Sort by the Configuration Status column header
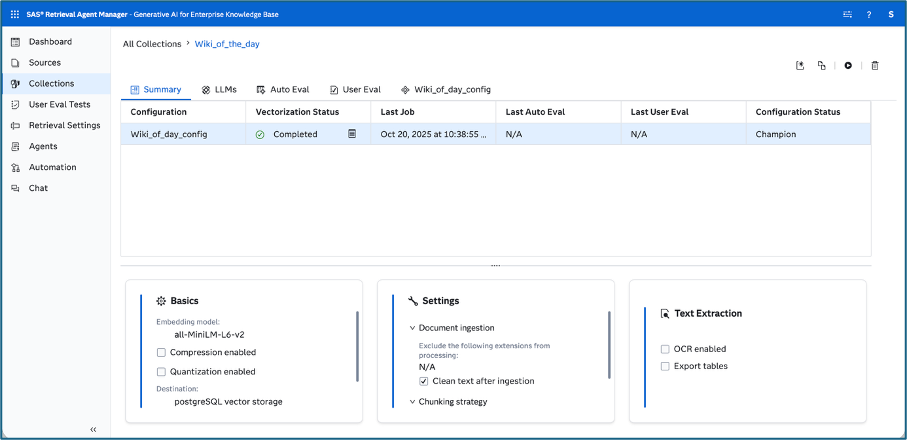Image resolution: width=908 pixels, height=440 pixels. (808, 112)
